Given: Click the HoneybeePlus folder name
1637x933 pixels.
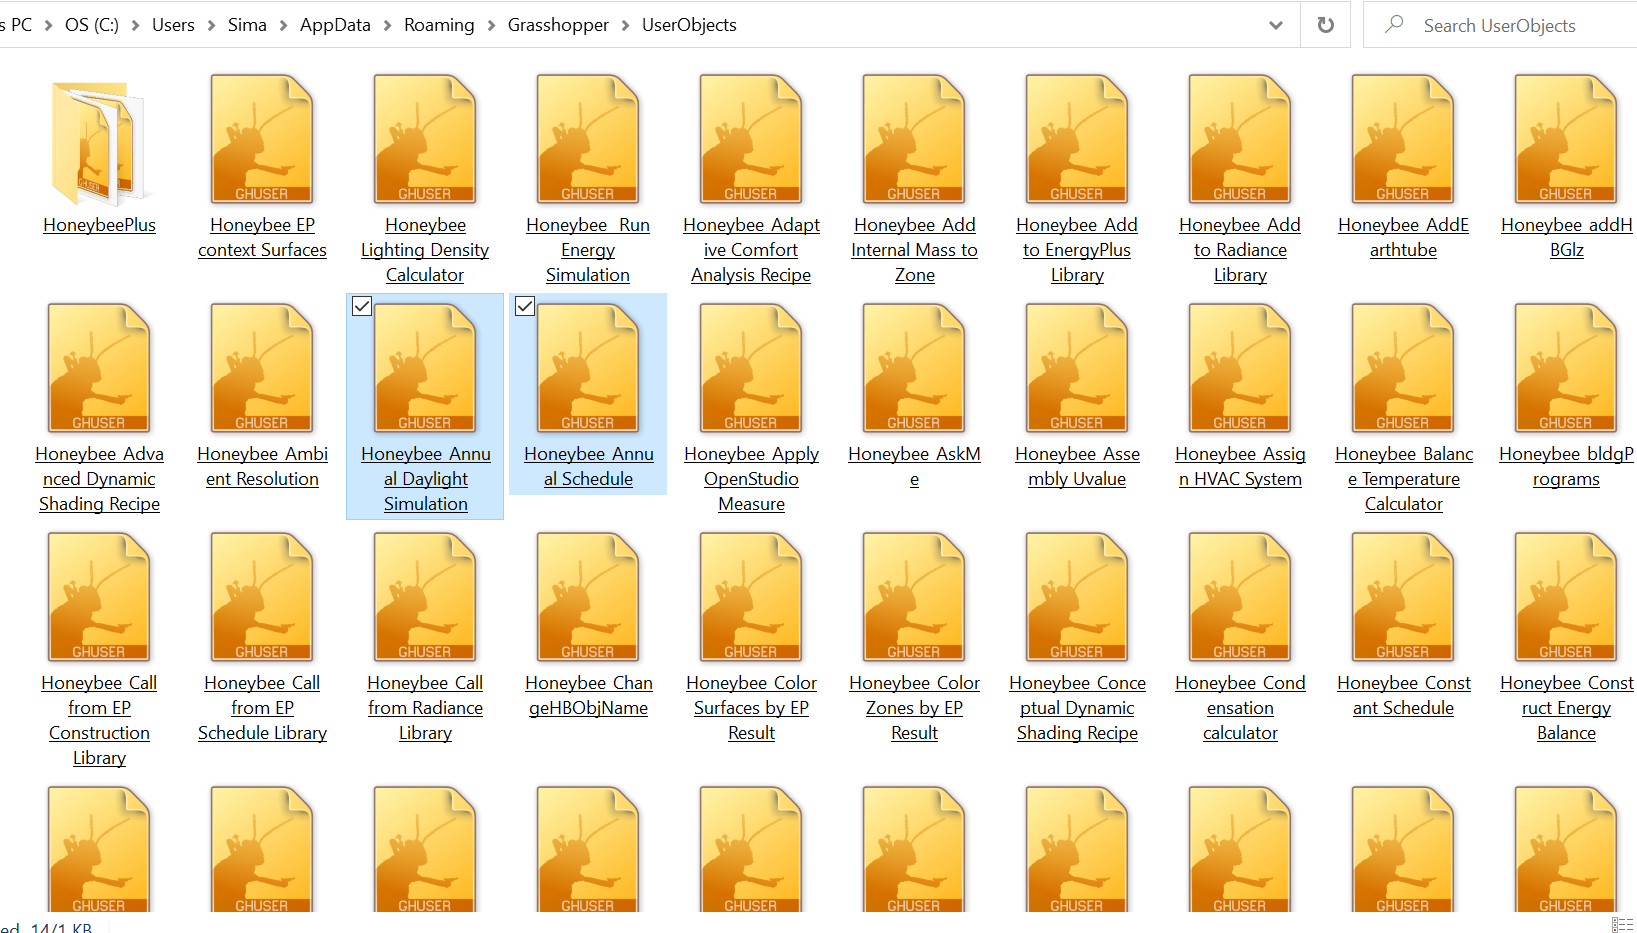Looking at the screenshot, I should (x=99, y=225).
